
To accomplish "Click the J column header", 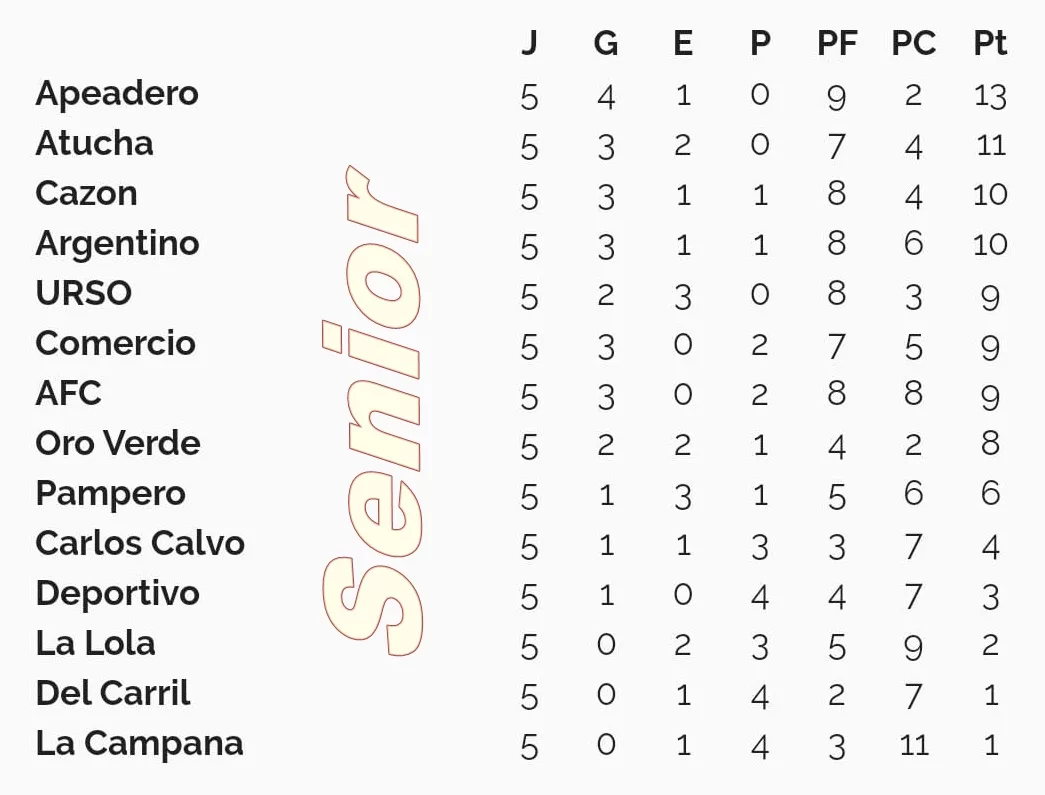I will pos(529,43).
